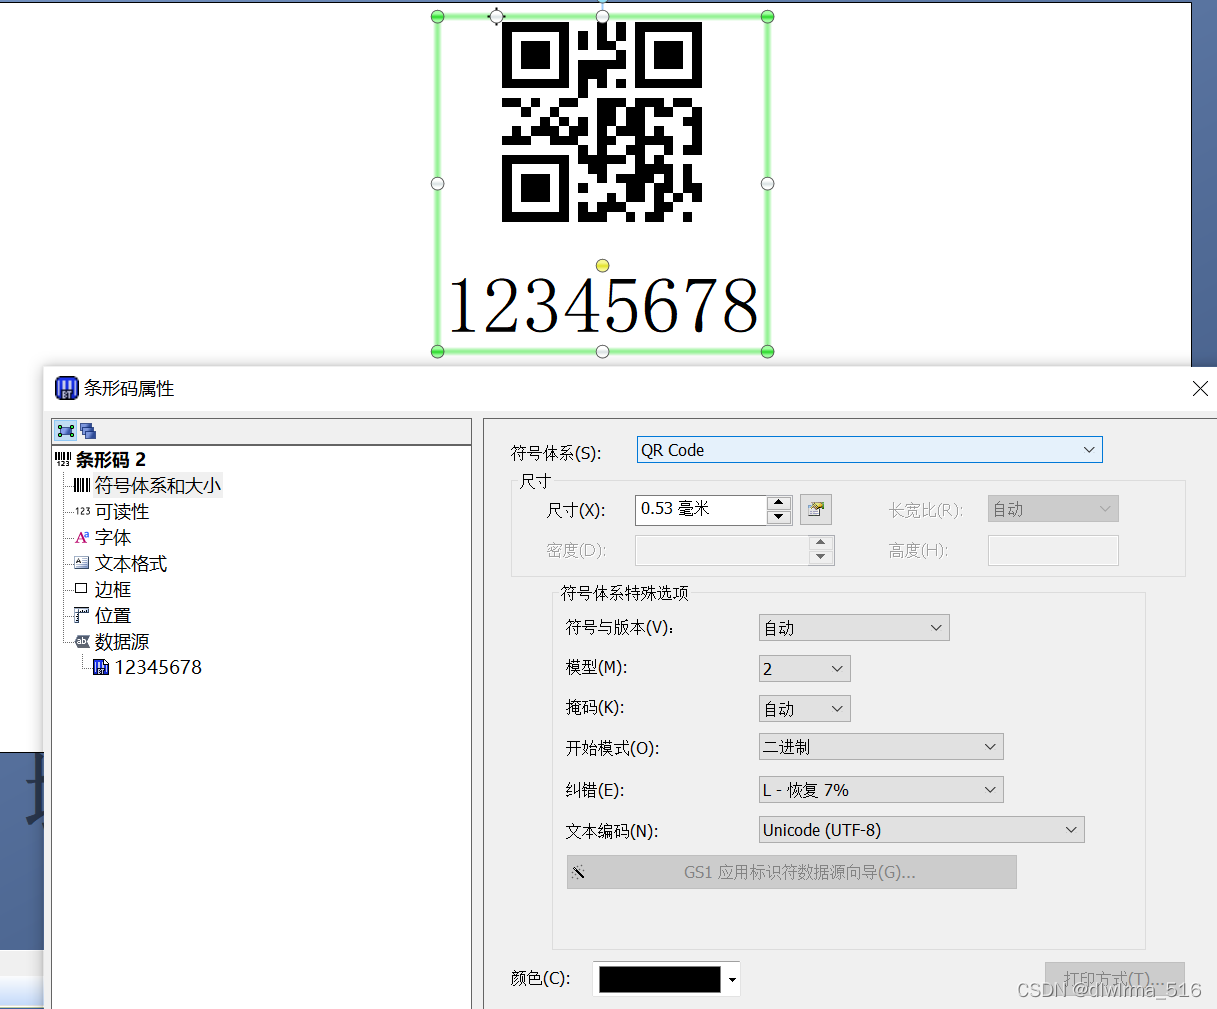Open the 纠错(E) L - 恢复 7% dropdown
The image size is (1217, 1009).
(881, 790)
